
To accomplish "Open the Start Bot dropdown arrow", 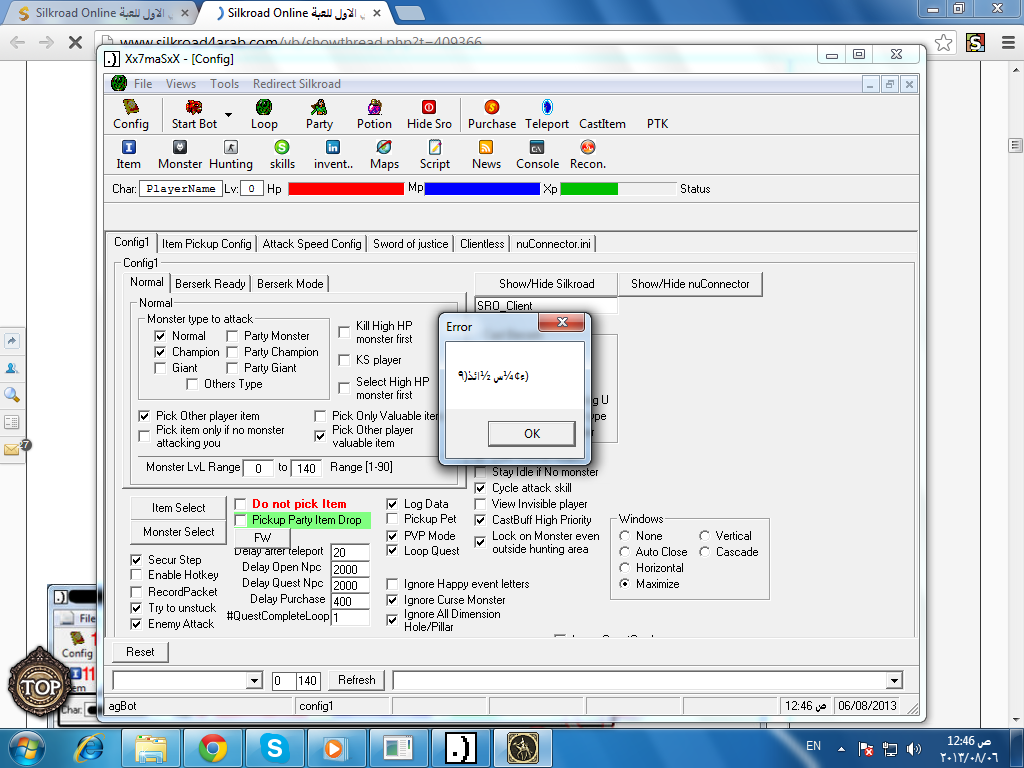I will coord(229,115).
